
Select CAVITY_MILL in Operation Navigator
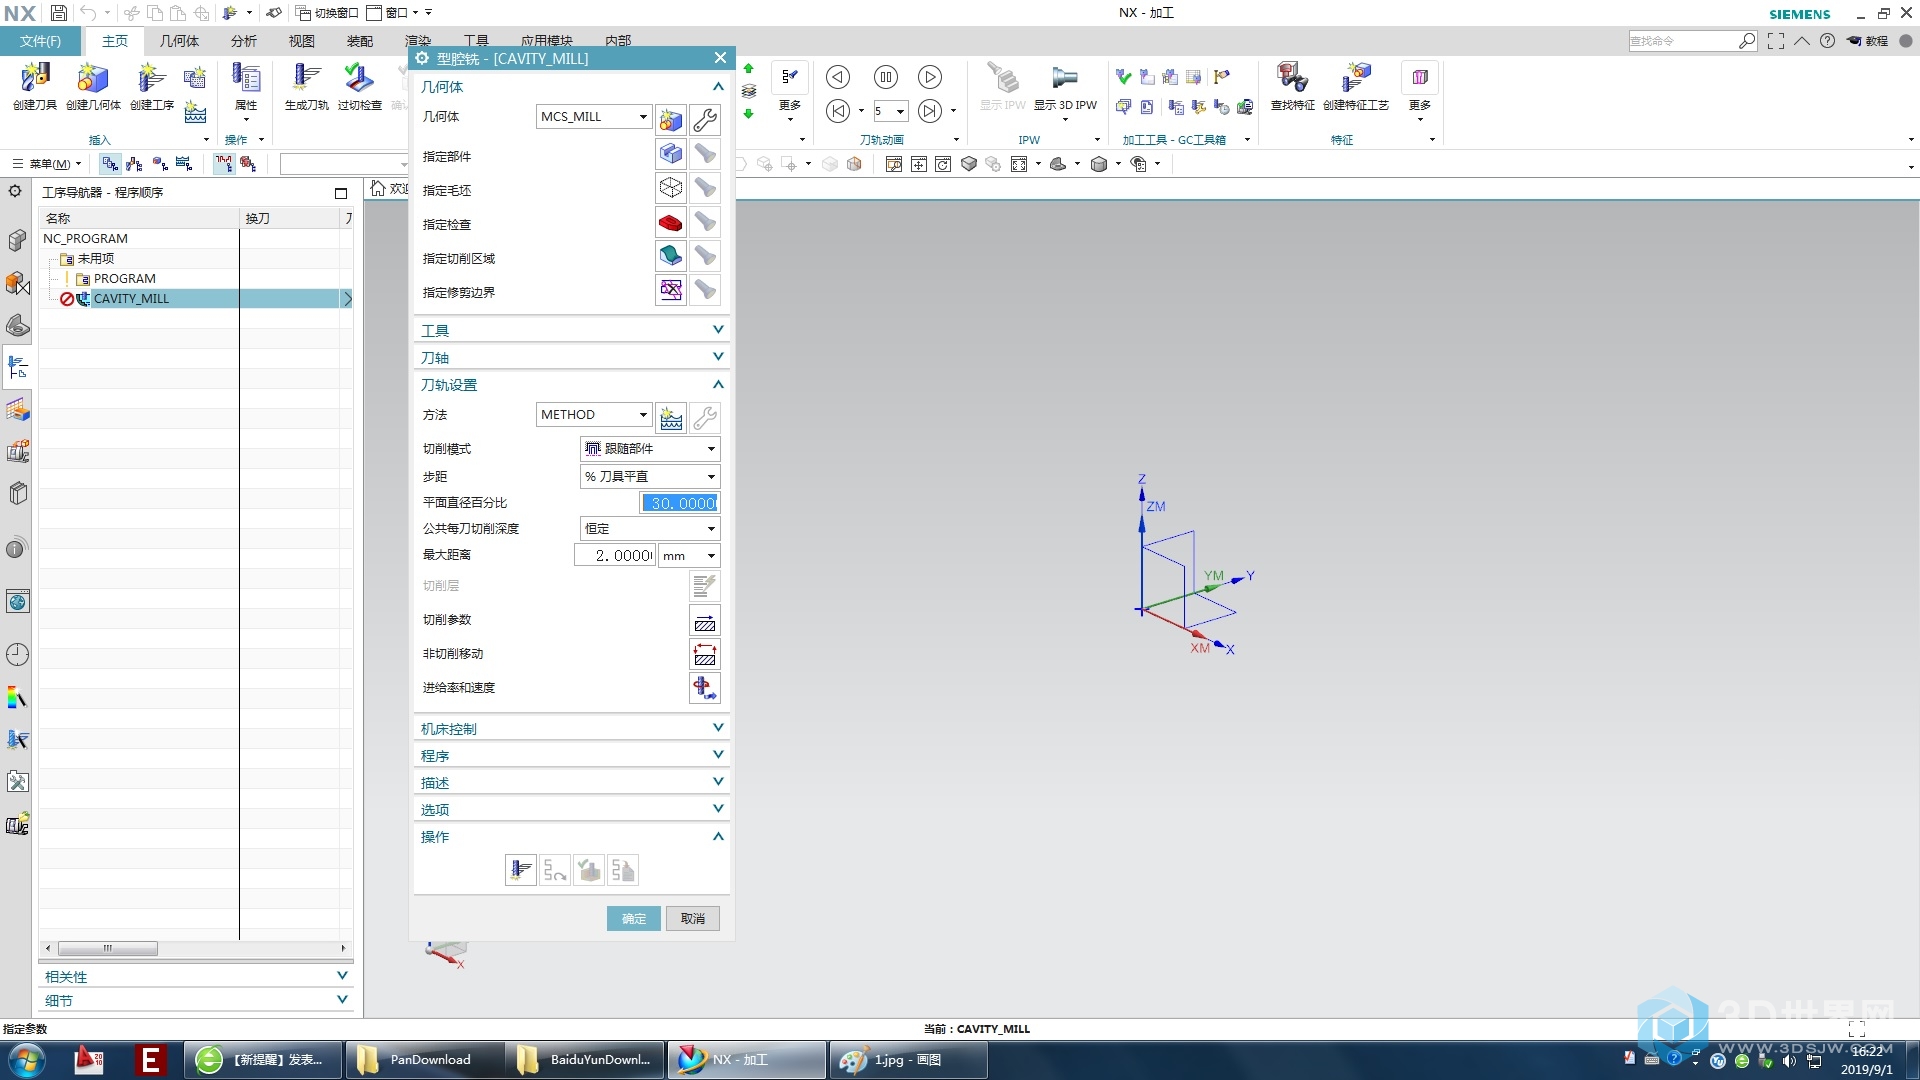pyautogui.click(x=131, y=298)
